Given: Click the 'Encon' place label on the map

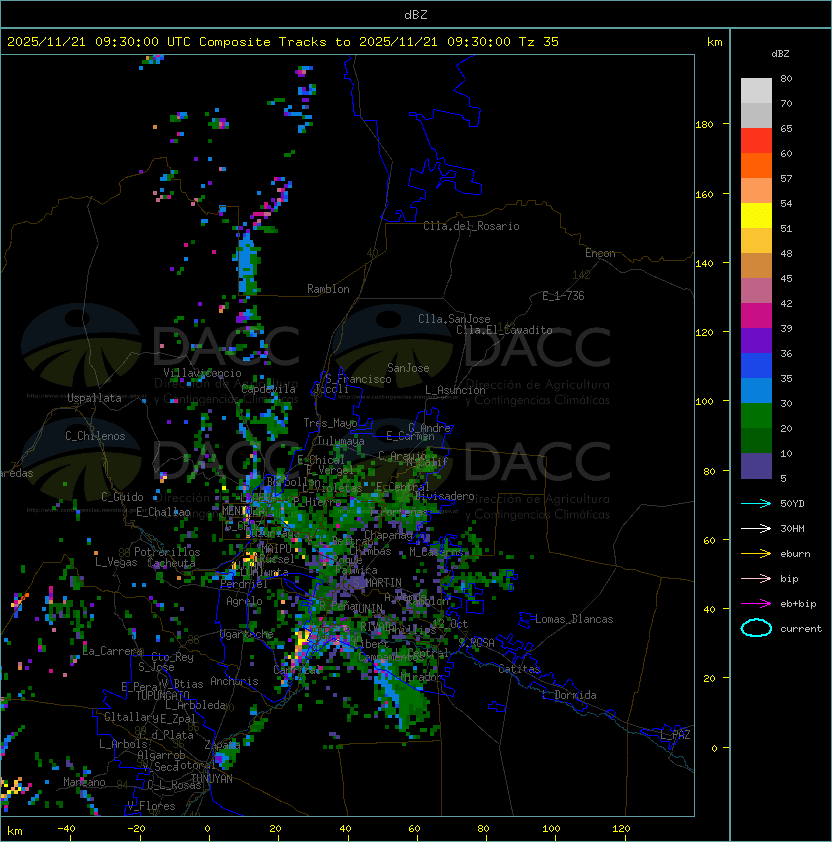Looking at the screenshot, I should tap(600, 253).
